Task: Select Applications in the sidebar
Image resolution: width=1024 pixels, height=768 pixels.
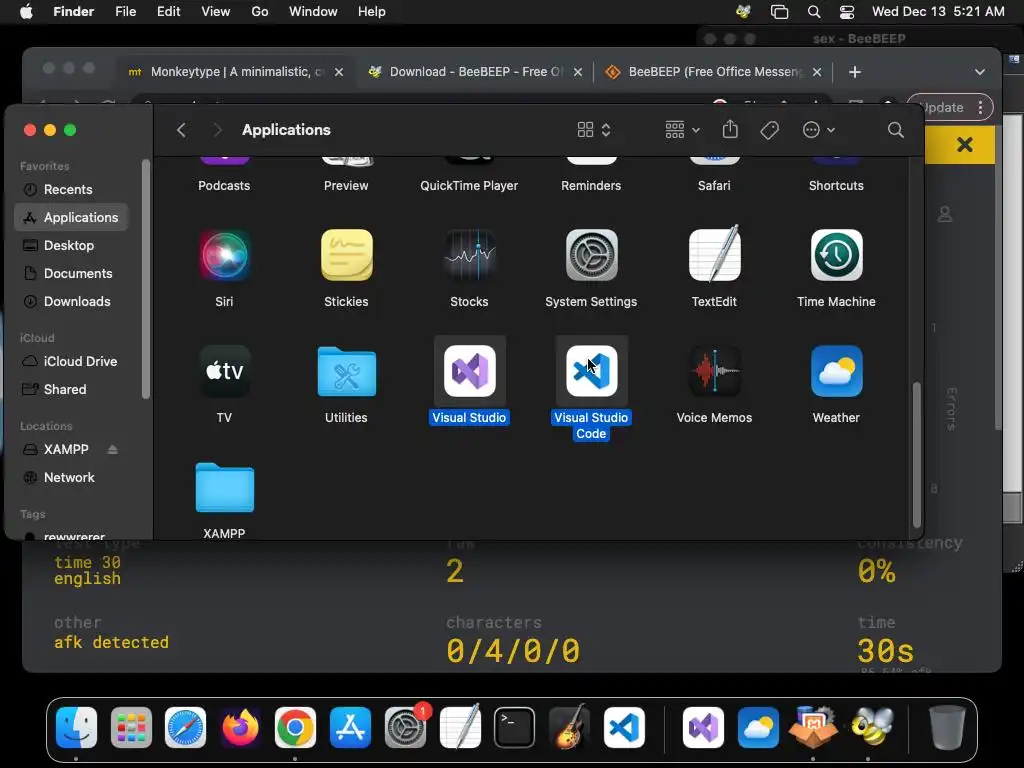Action: (71, 217)
